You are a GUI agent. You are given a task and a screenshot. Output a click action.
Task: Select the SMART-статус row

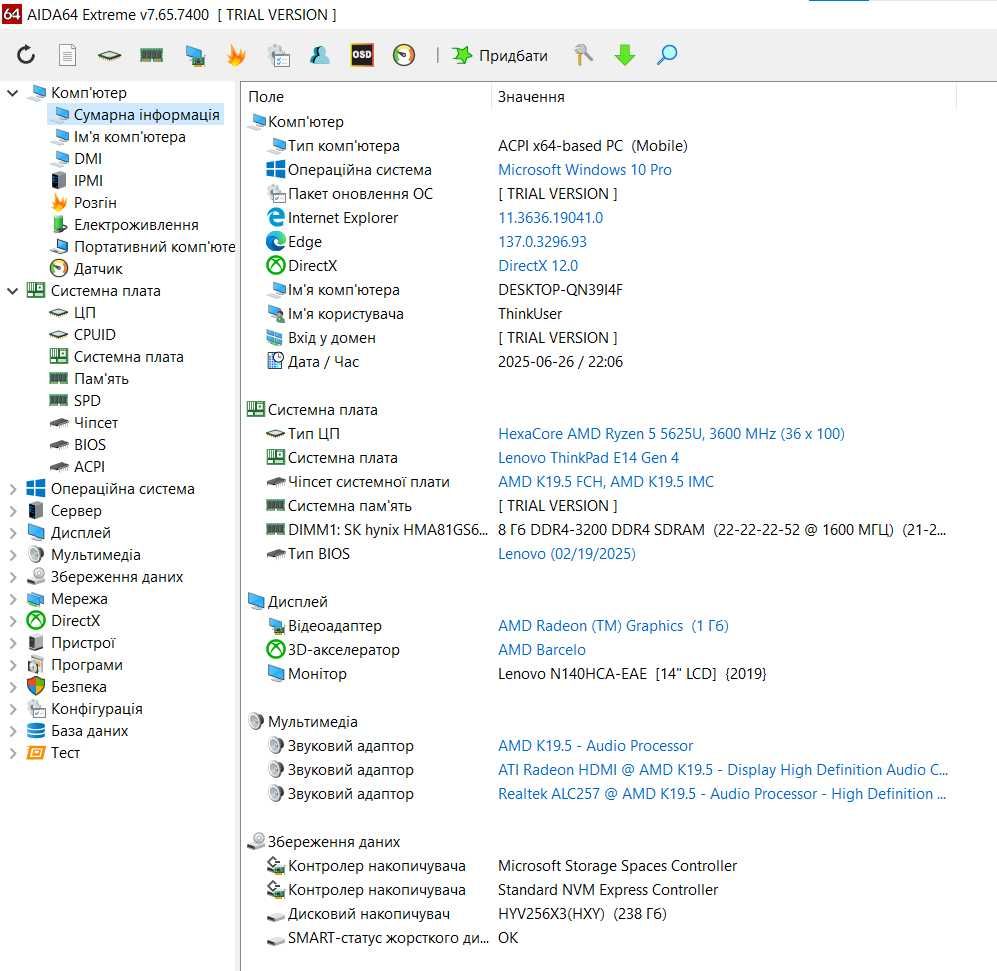[x=598, y=938]
